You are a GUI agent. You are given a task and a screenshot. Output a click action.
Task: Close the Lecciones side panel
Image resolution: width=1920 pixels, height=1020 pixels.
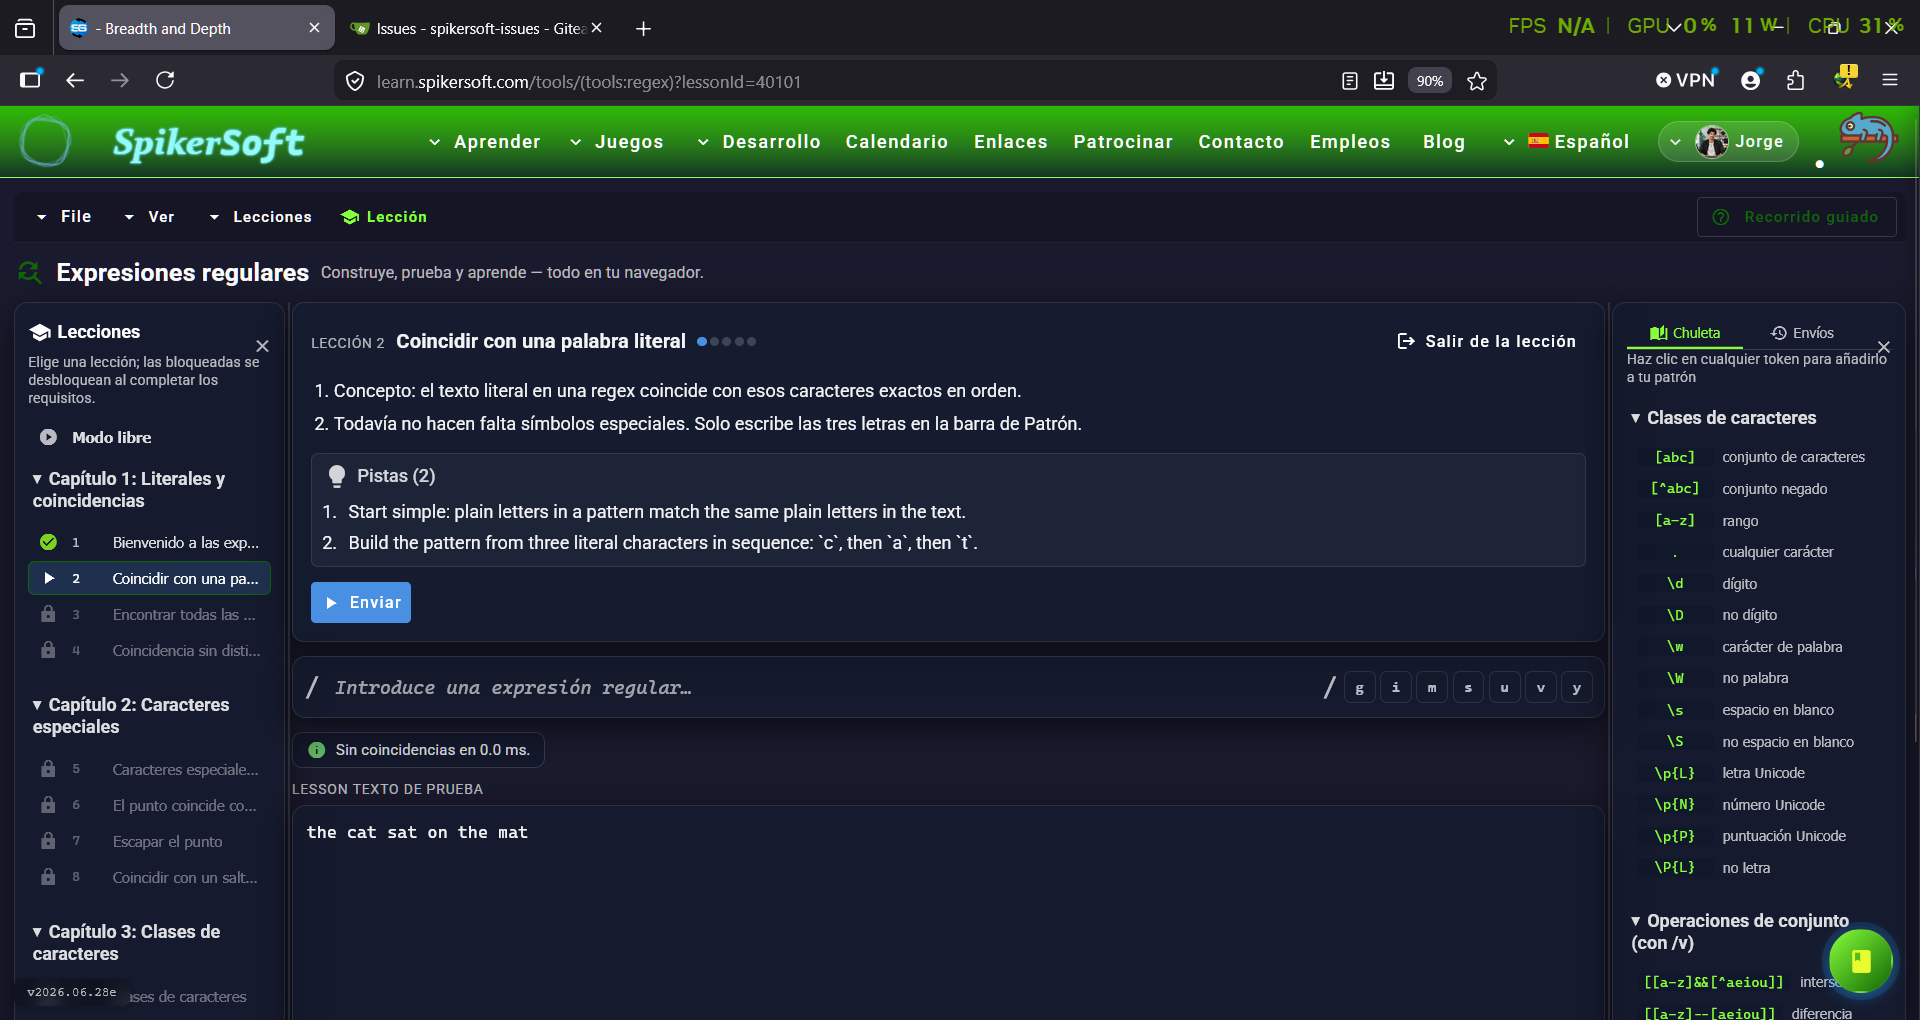262,346
